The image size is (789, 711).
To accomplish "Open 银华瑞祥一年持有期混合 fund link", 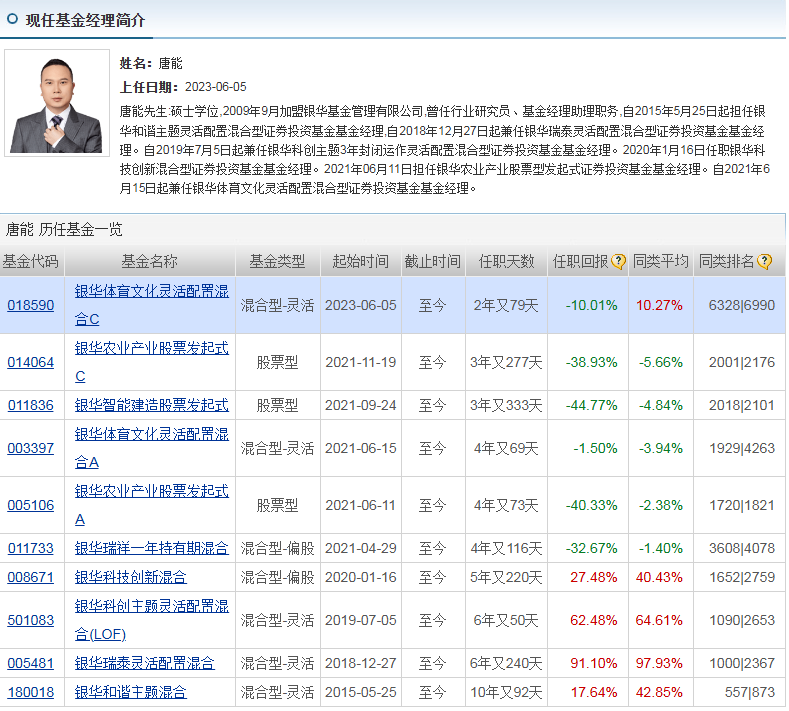I will click(x=151, y=548).
